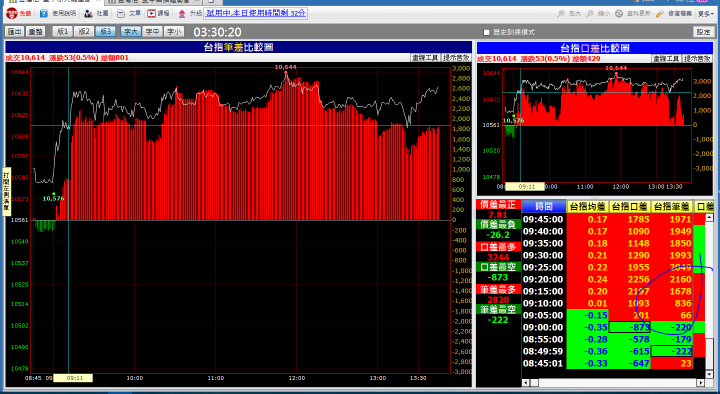Toggle 提示音效 in 台指口差比較圖 panel

click(697, 58)
